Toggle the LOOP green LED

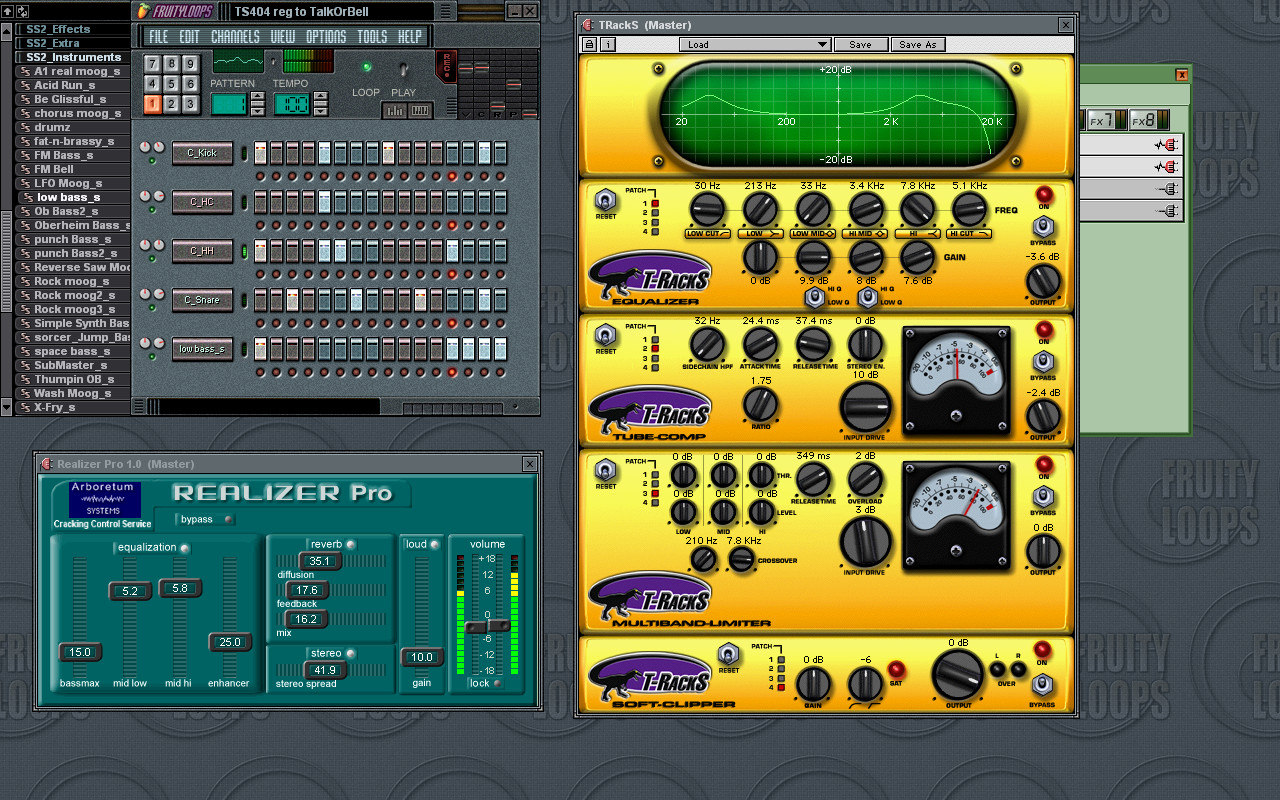click(366, 67)
